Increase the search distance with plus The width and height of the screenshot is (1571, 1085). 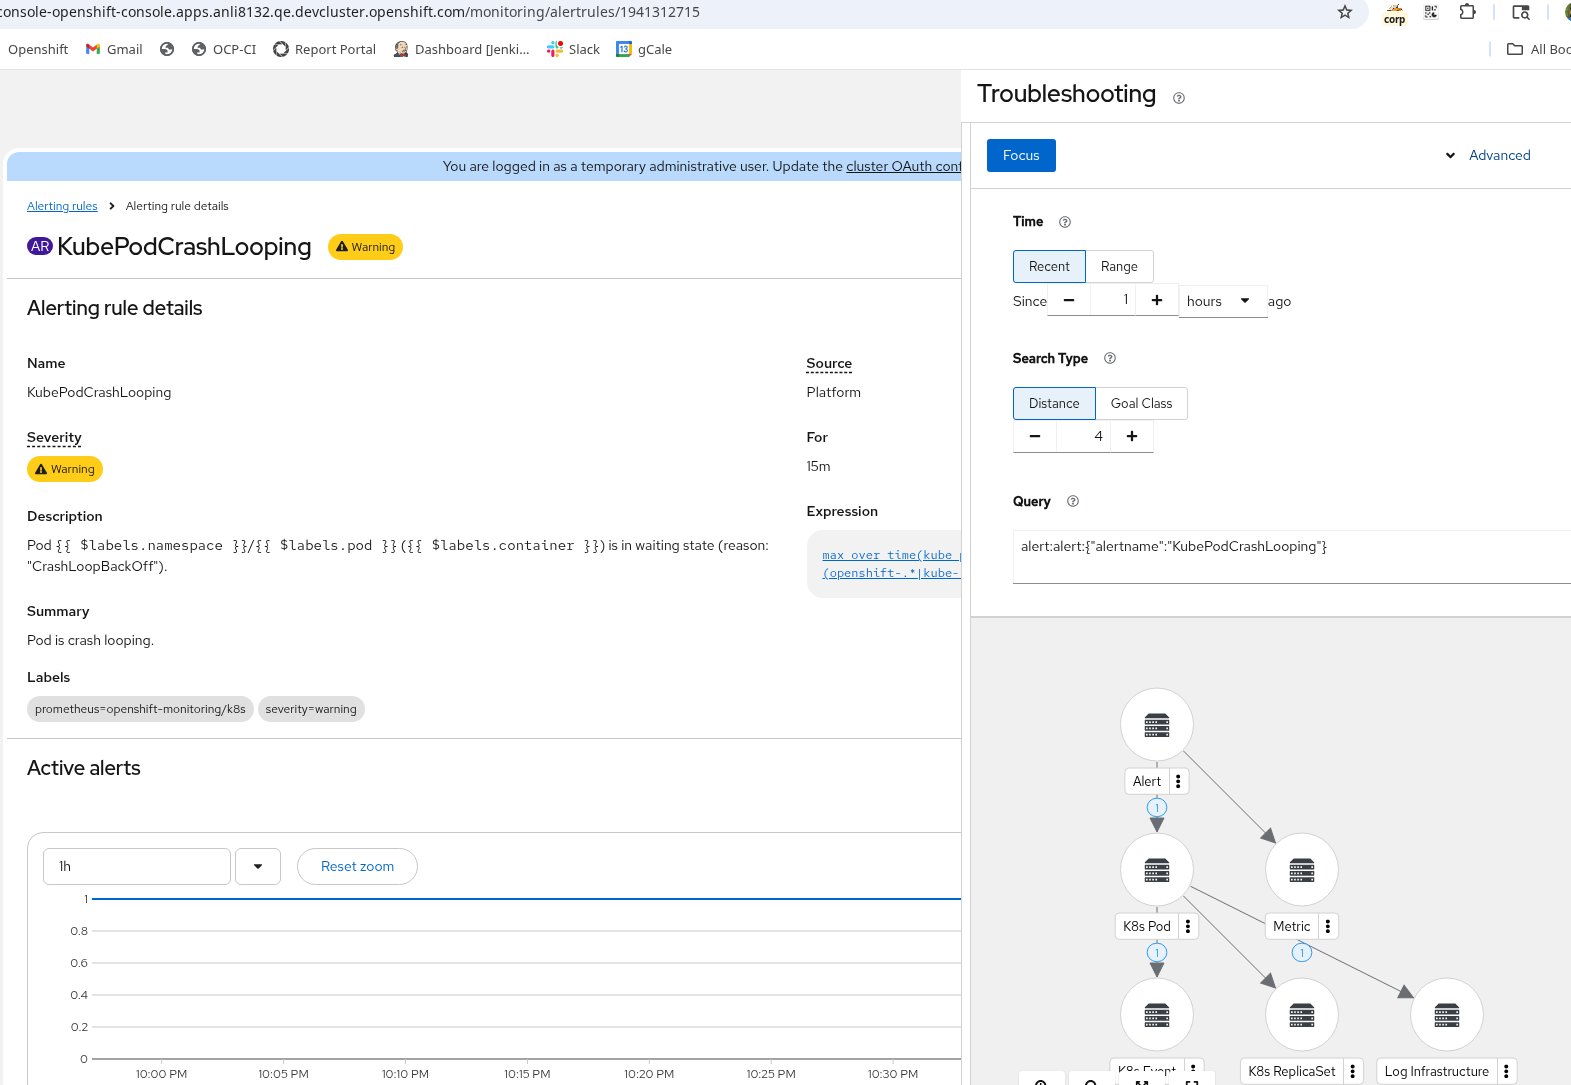tap(1132, 436)
